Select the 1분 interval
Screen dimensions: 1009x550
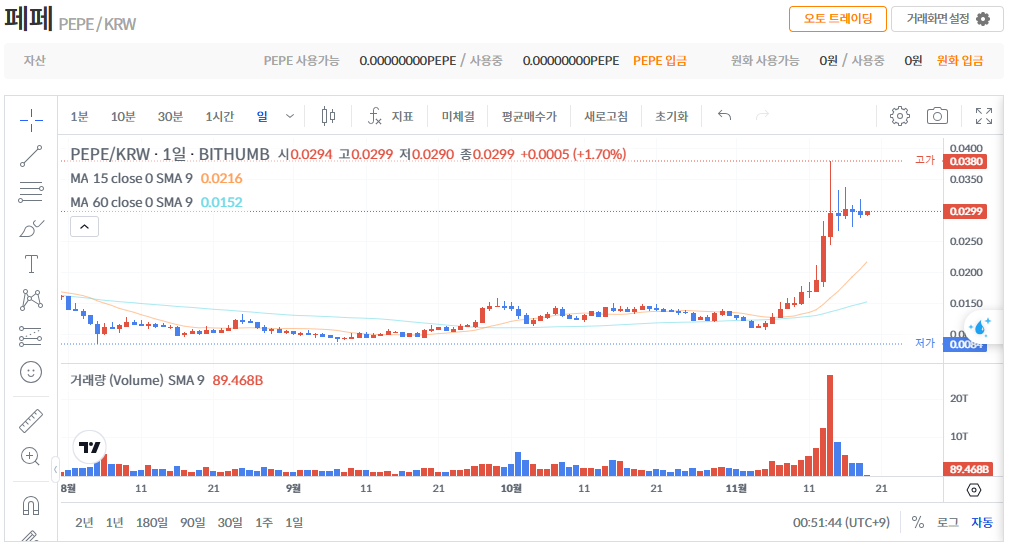(79, 116)
